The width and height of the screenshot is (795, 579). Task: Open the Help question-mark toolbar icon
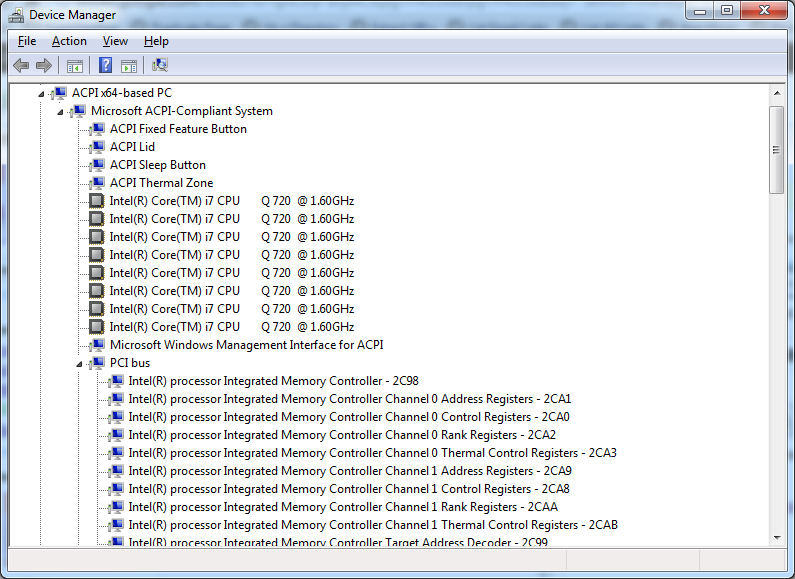pos(105,65)
